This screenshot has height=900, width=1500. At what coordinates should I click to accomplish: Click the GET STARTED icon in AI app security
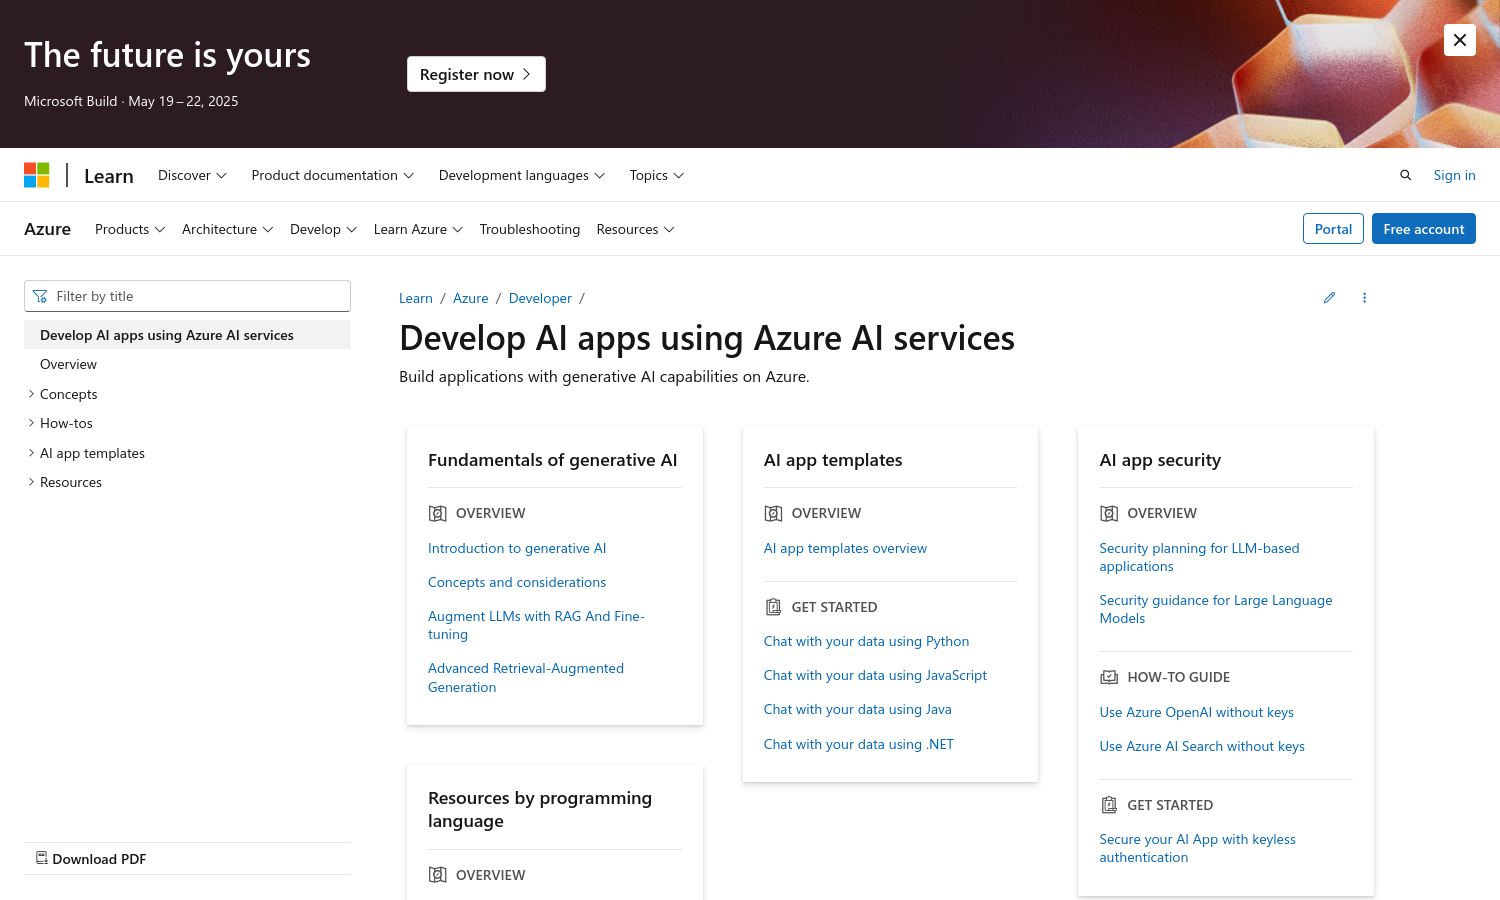[1109, 804]
